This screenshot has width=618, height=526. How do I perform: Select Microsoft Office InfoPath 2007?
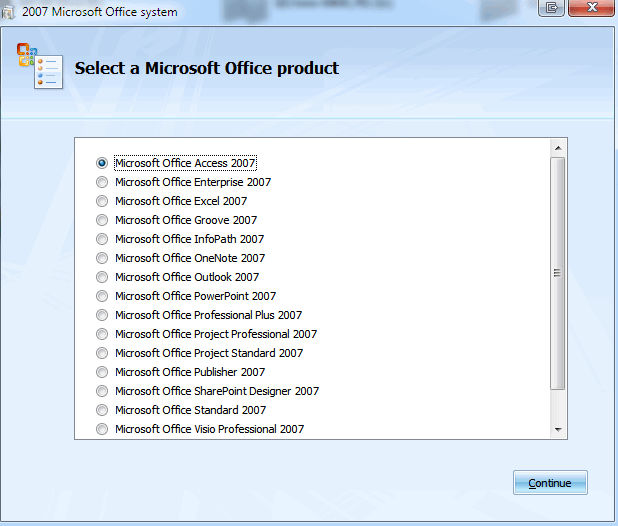[102, 239]
